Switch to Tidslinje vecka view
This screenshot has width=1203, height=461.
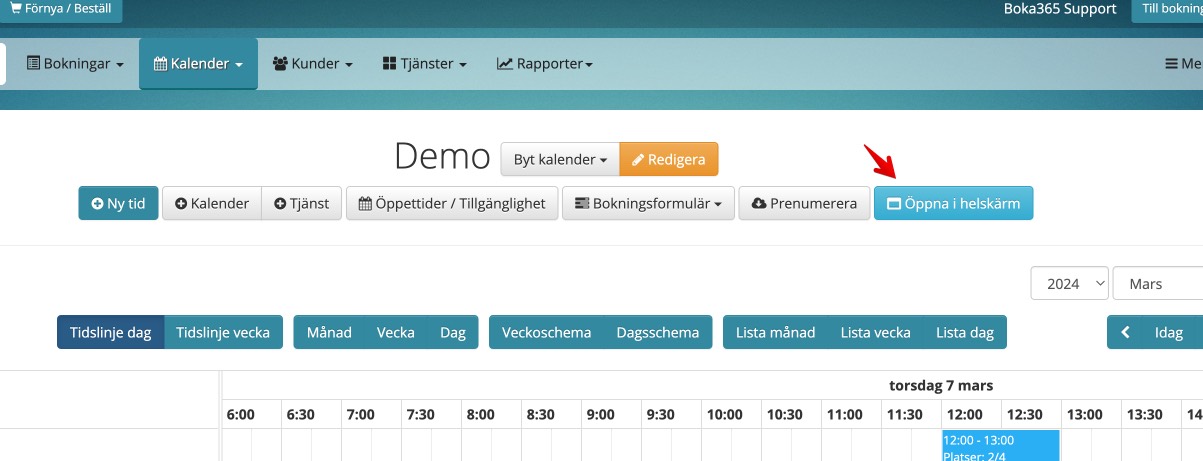coord(223,332)
